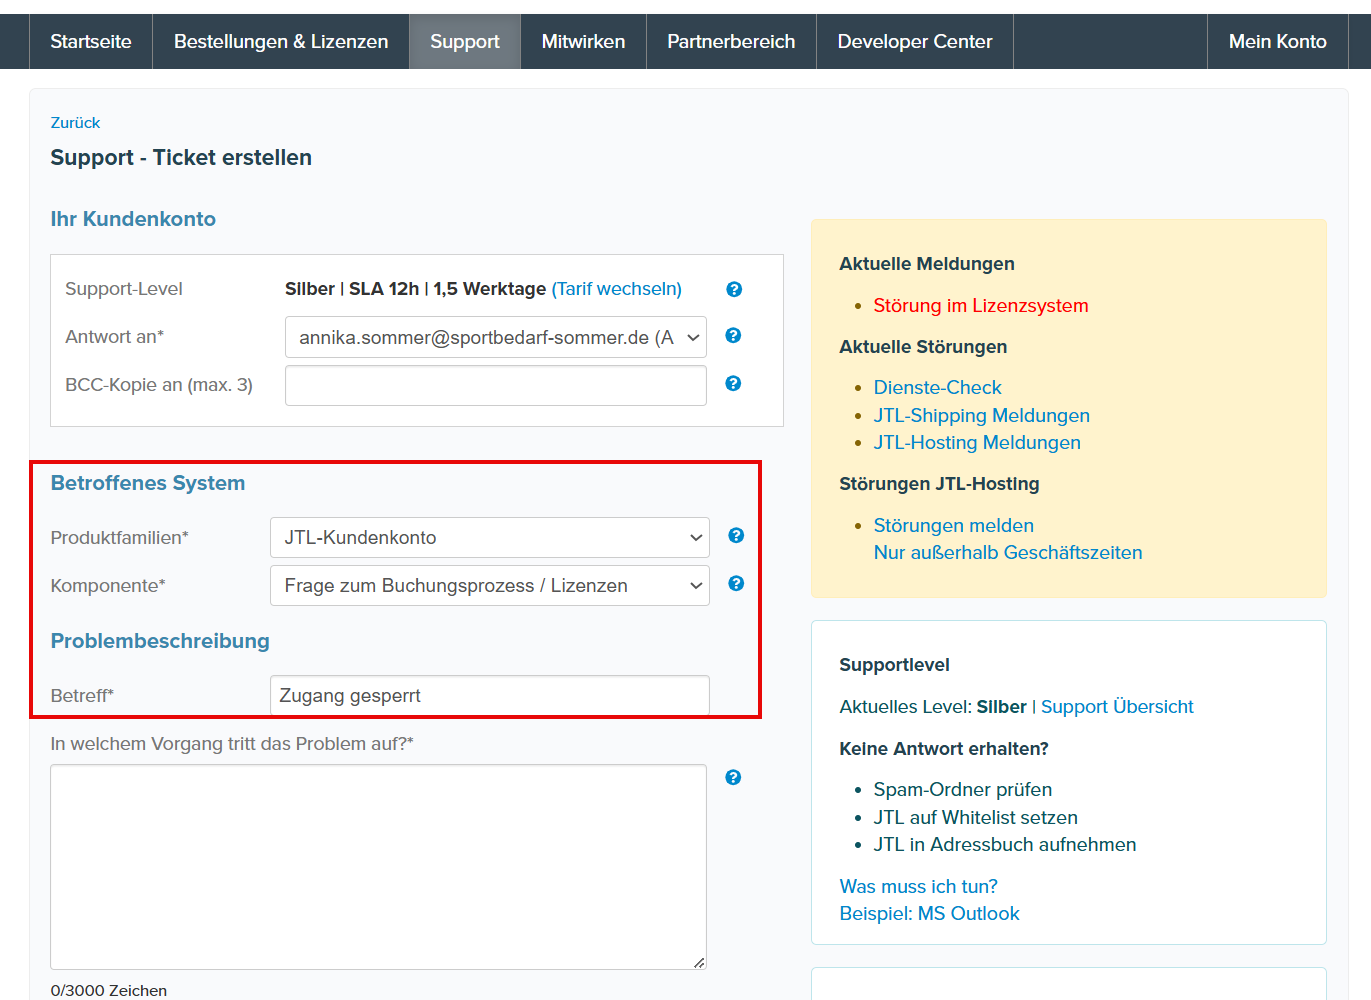1371x1000 pixels.
Task: Open the Dienste-Check link
Action: click(937, 388)
